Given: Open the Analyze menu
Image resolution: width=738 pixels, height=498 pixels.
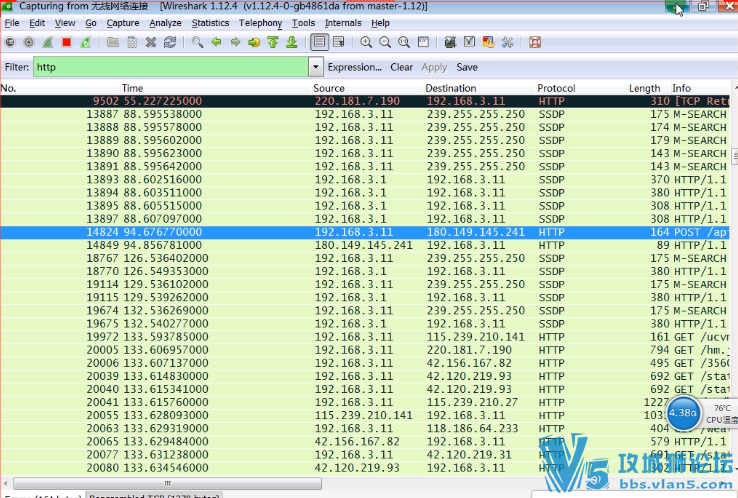Looking at the screenshot, I should point(165,23).
